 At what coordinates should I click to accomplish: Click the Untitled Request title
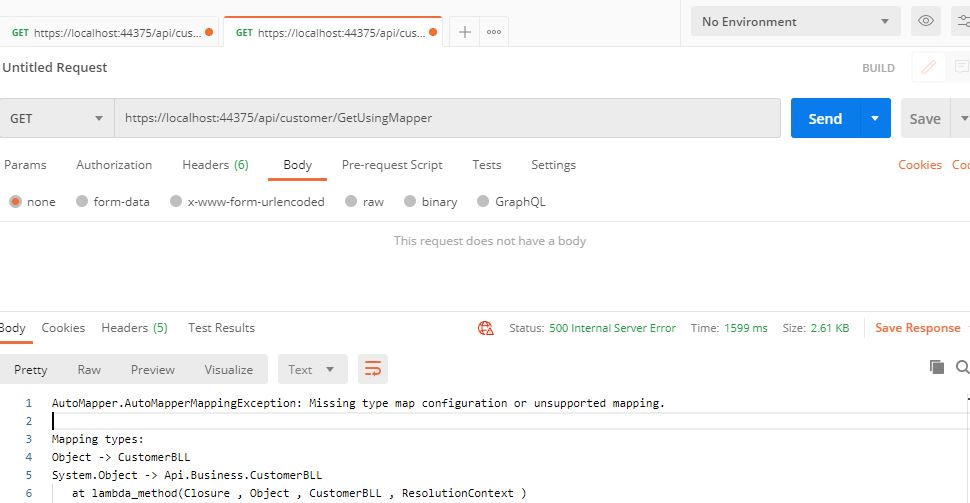pyautogui.click(x=54, y=67)
